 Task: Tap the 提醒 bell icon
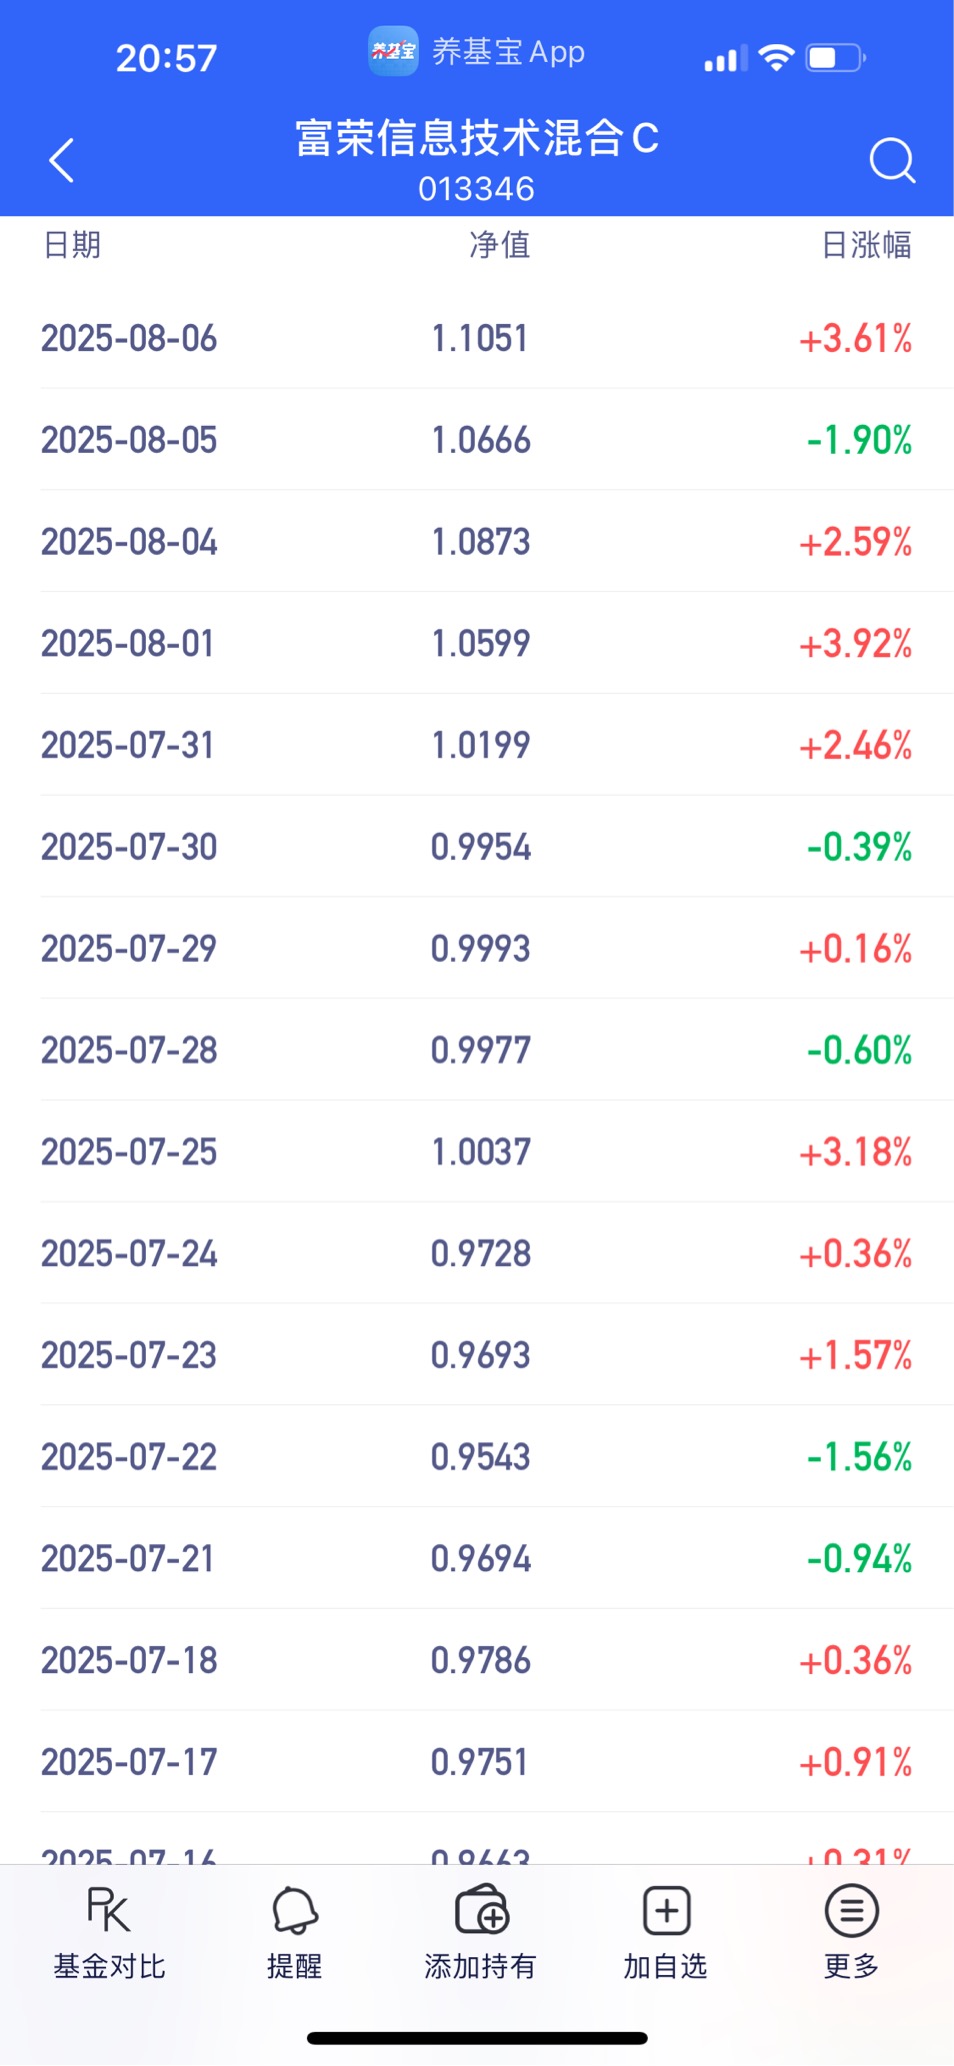295,1910
